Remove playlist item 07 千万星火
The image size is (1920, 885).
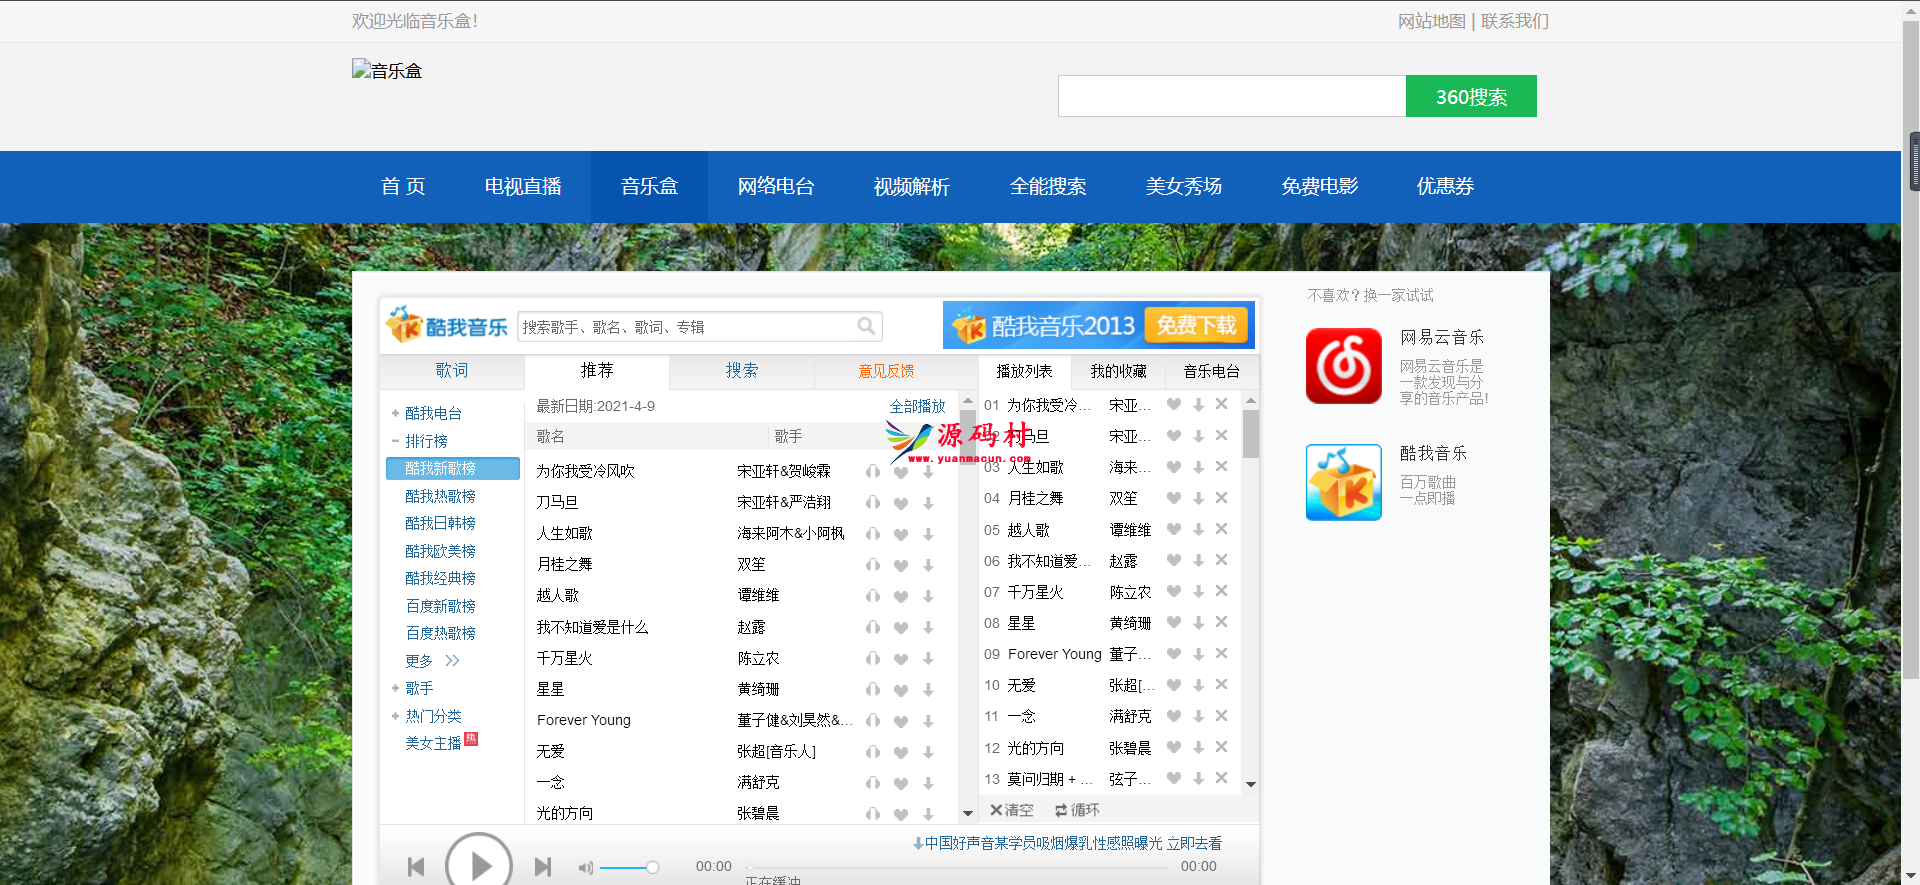click(1221, 591)
